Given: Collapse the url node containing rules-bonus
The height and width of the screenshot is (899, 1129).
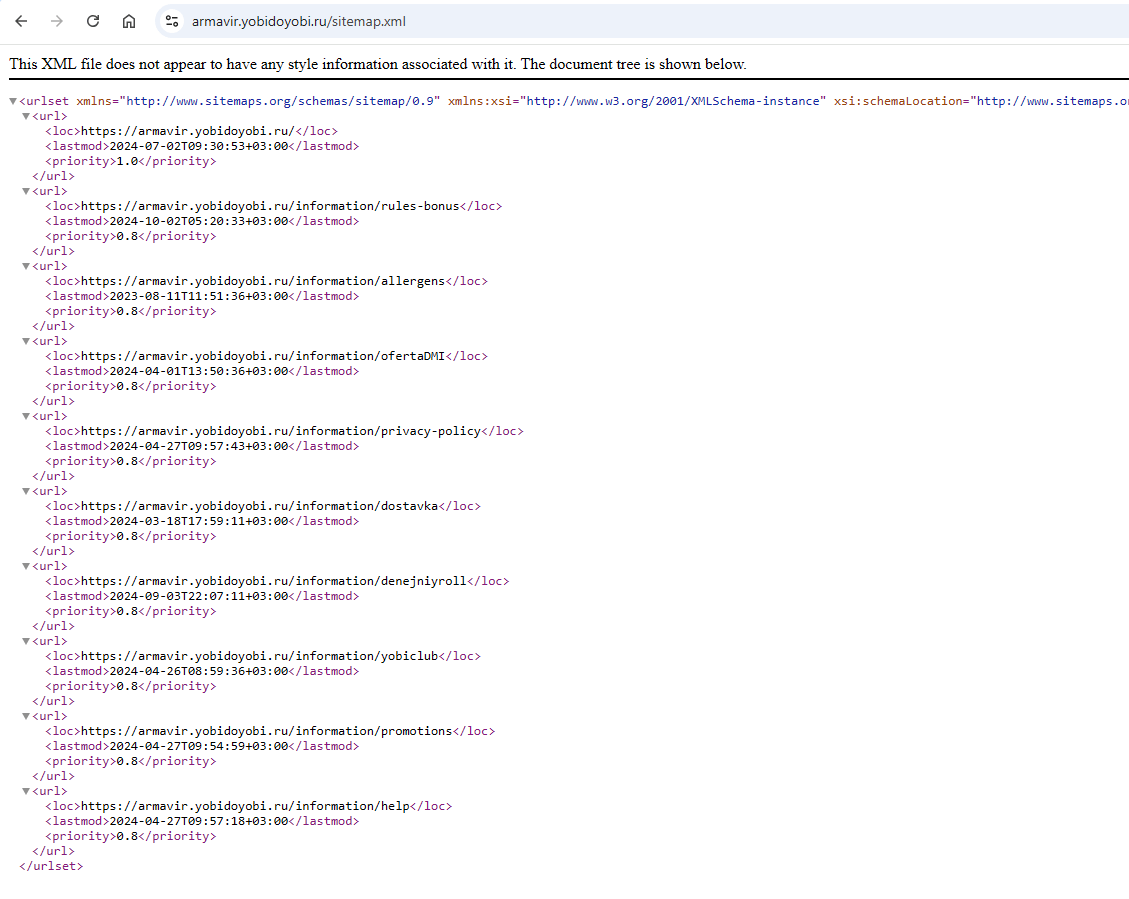Looking at the screenshot, I should [x=26, y=191].
